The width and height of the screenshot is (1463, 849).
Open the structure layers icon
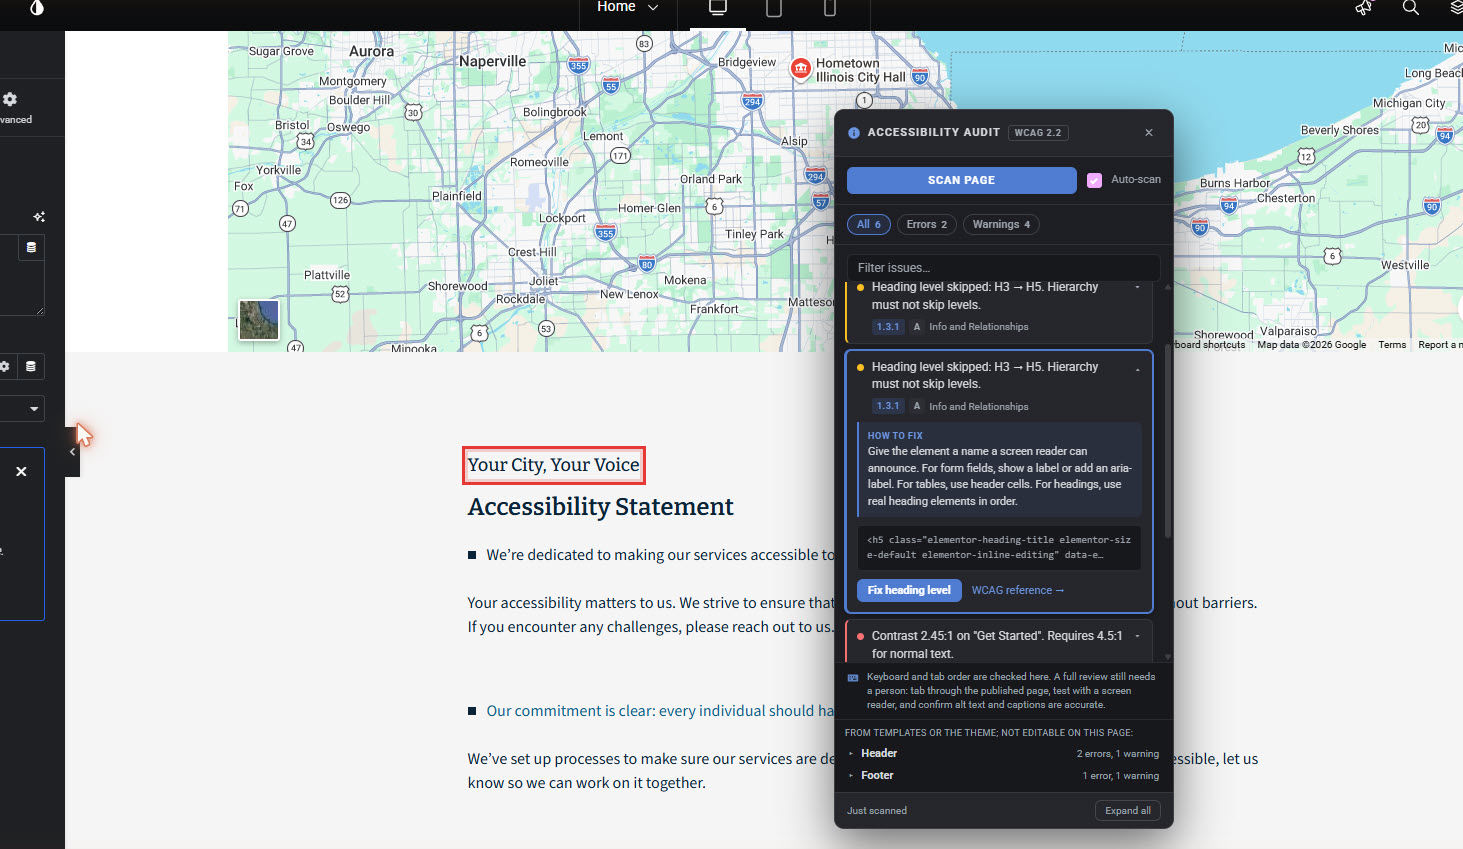(1456, 8)
